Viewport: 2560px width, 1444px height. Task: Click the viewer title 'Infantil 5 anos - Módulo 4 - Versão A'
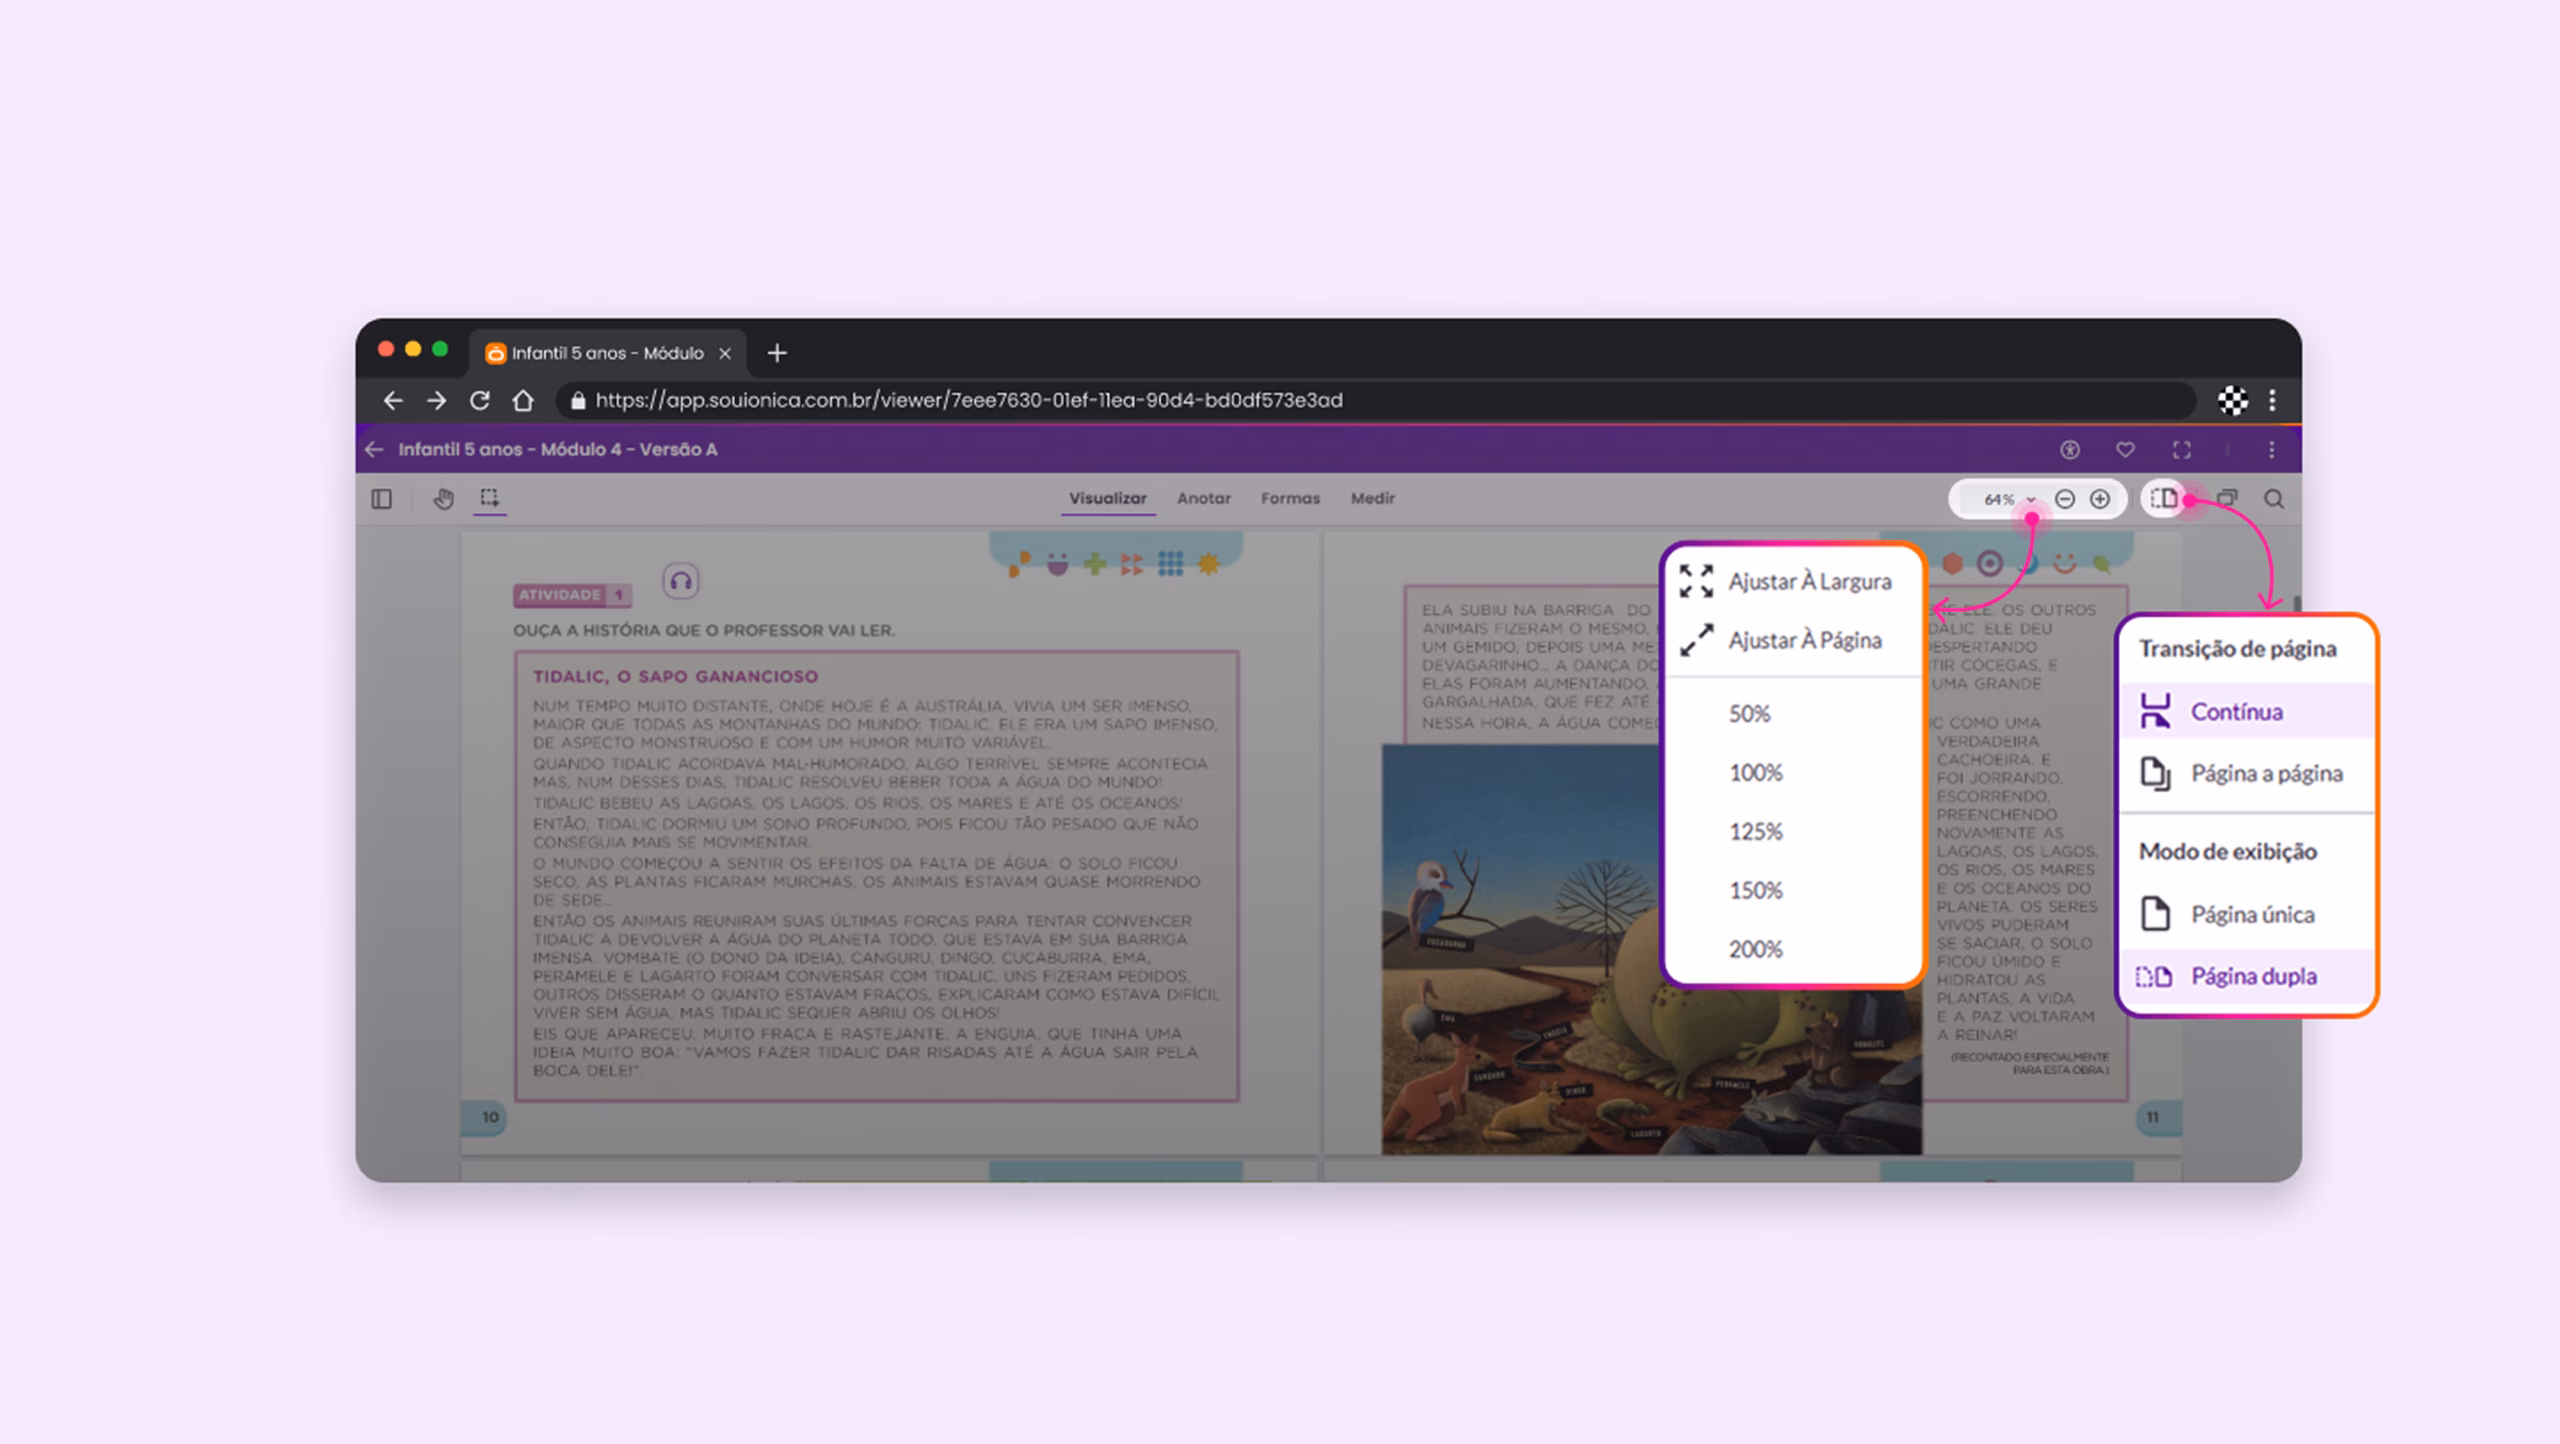[x=558, y=450]
